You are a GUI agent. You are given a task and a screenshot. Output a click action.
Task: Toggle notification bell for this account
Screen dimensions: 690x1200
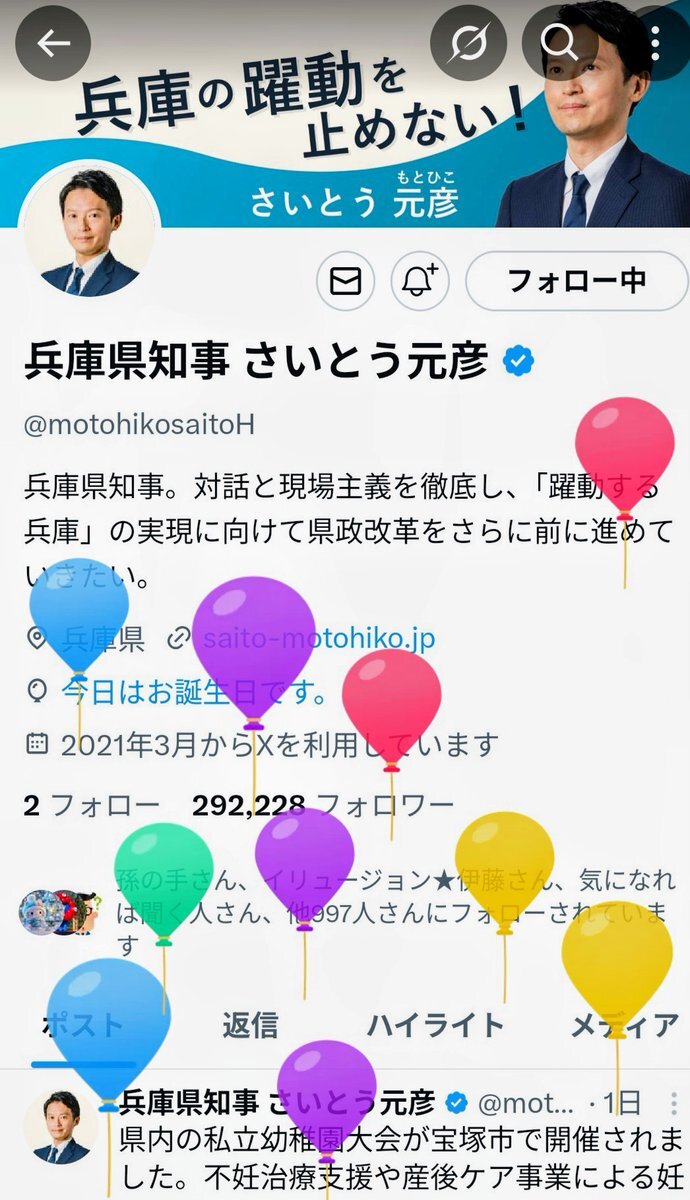coord(420,281)
